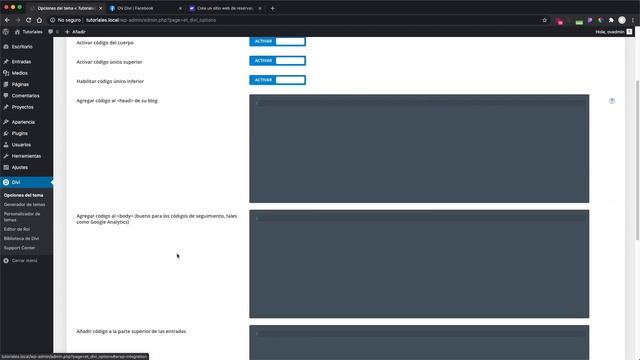The width and height of the screenshot is (640, 360).
Task: Close the Facebook browser tab
Action: click(x=180, y=8)
